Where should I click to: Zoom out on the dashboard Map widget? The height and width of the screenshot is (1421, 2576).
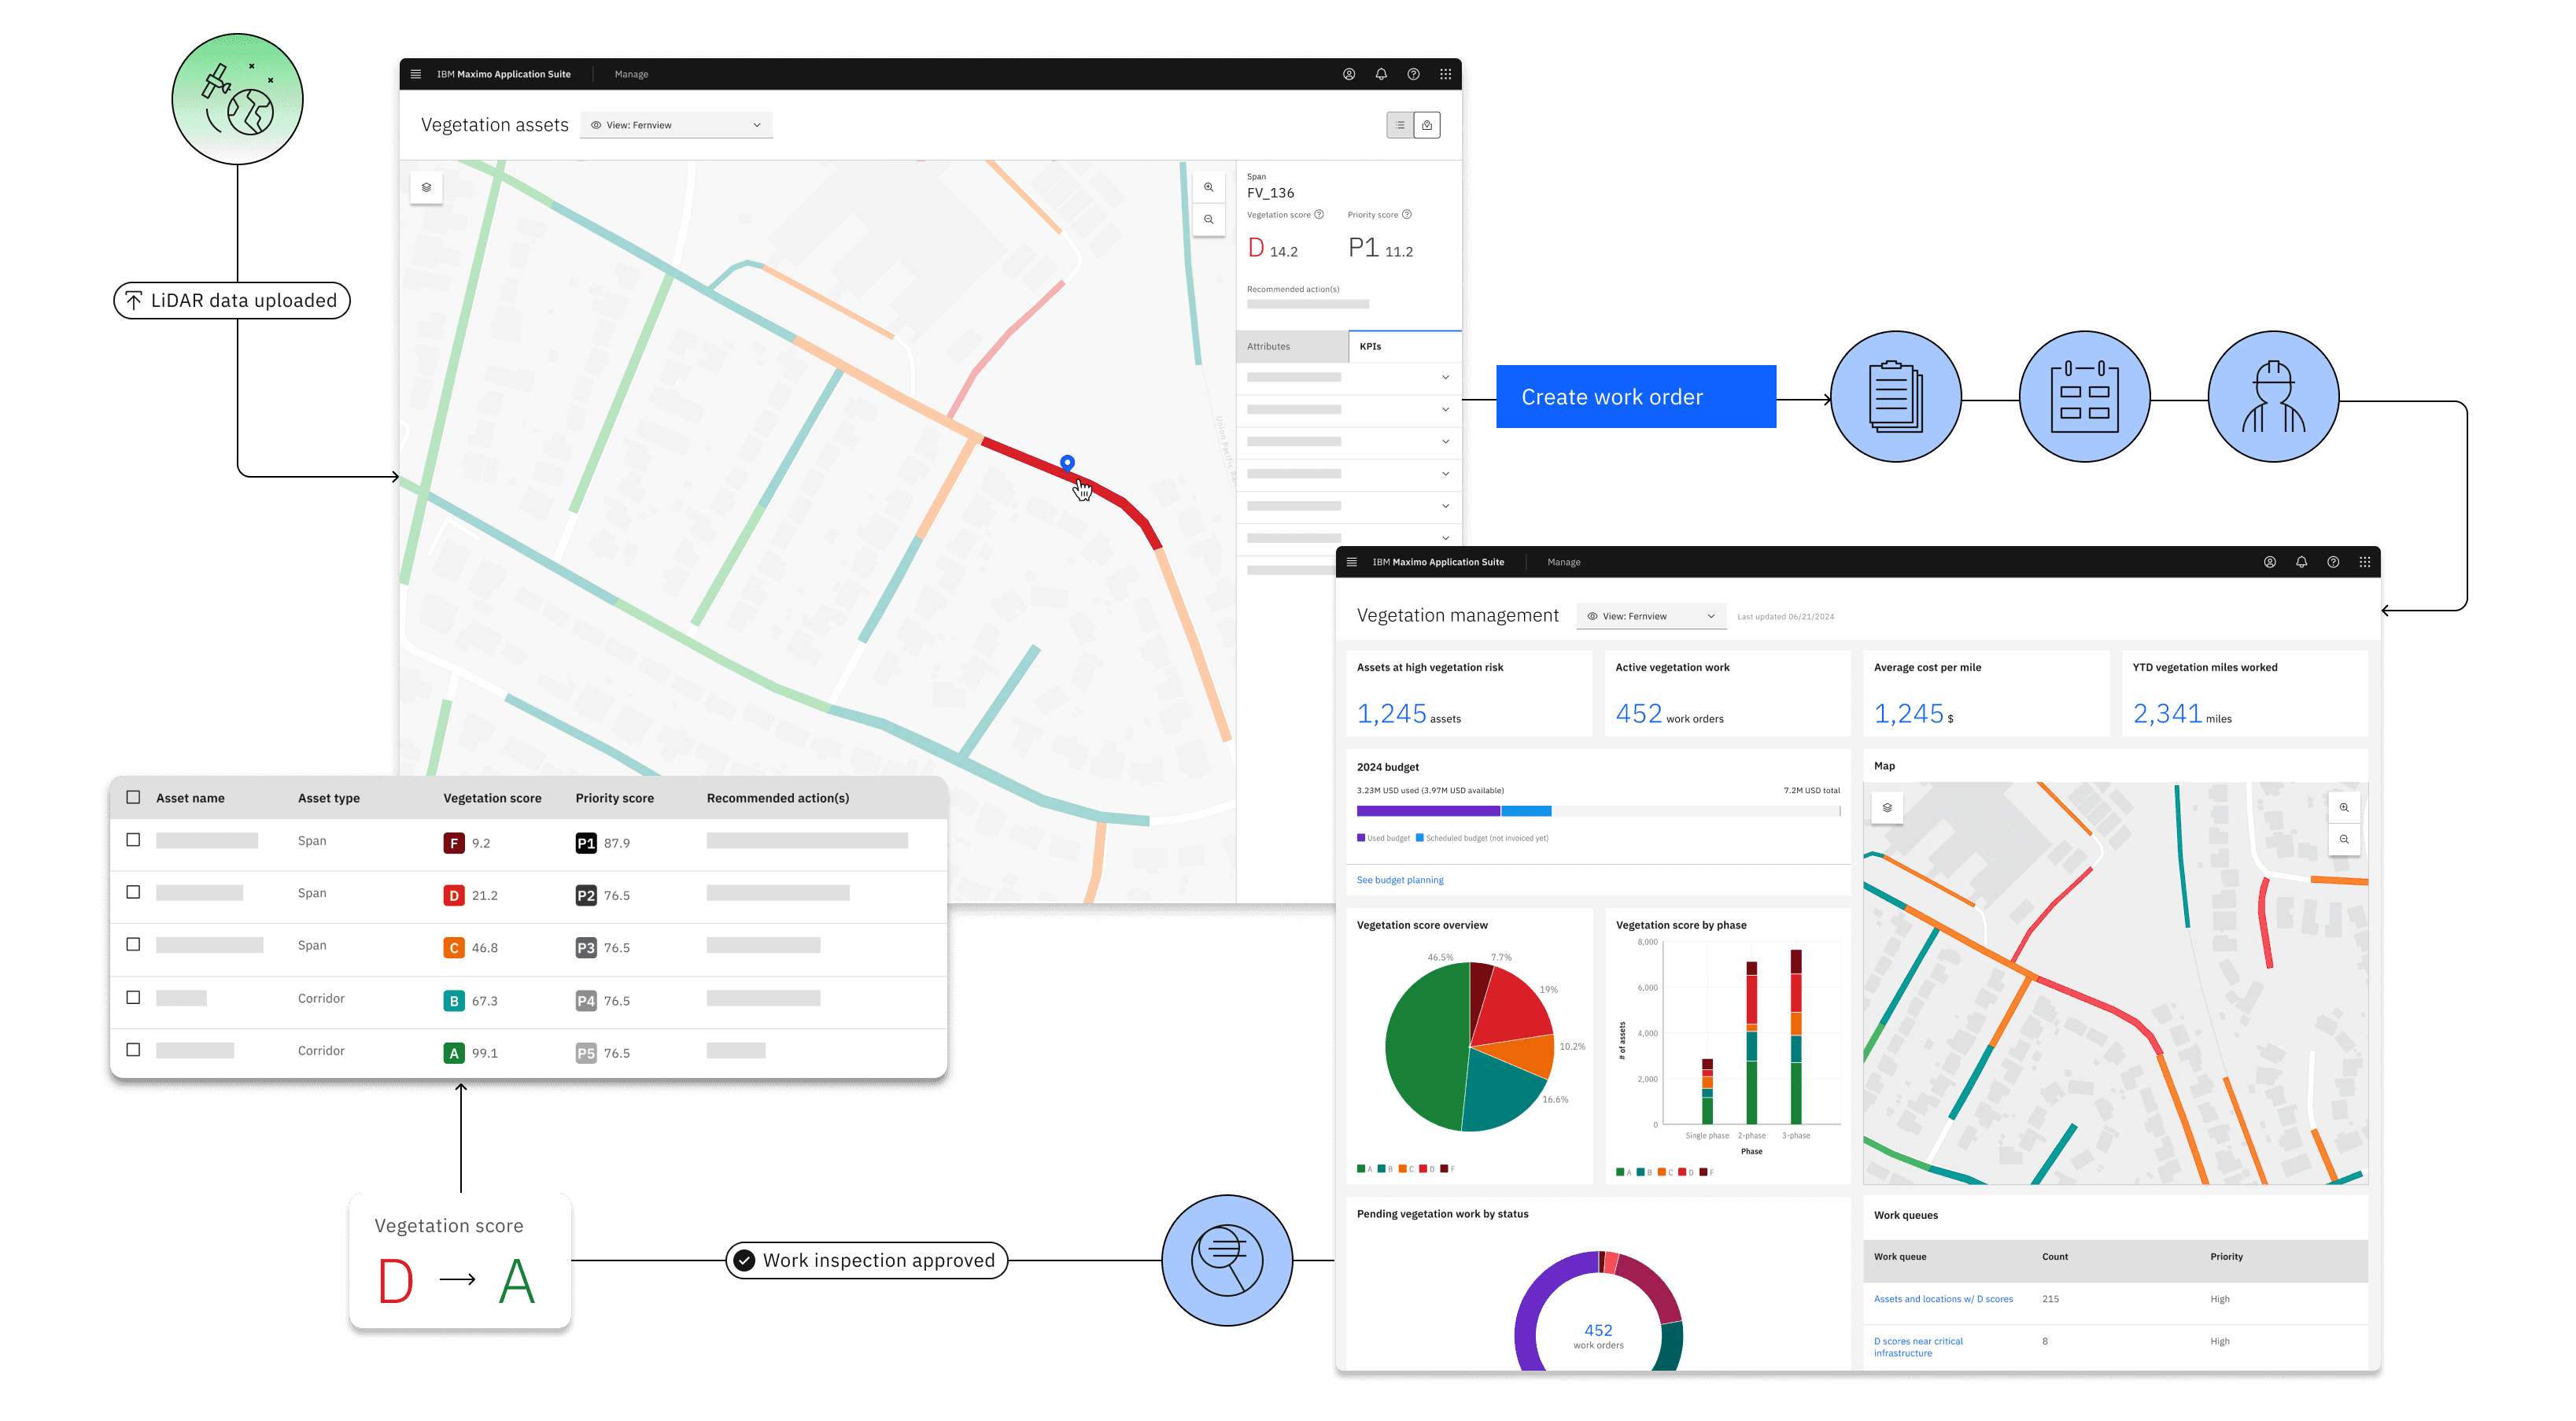[2344, 839]
